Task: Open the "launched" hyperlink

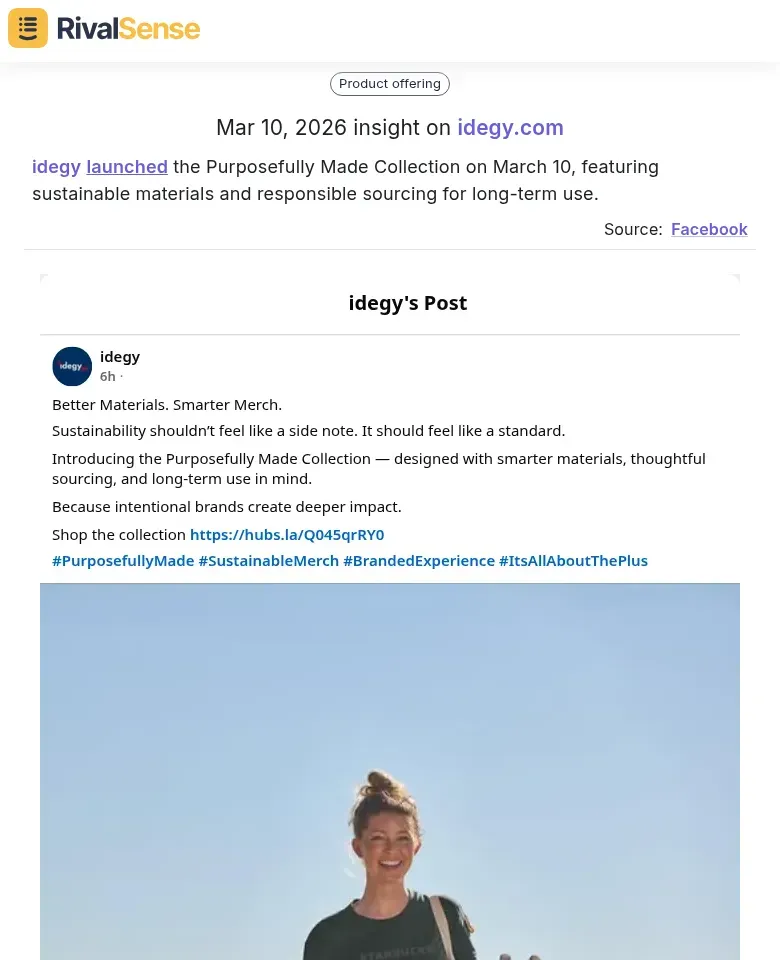Action: [x=127, y=166]
